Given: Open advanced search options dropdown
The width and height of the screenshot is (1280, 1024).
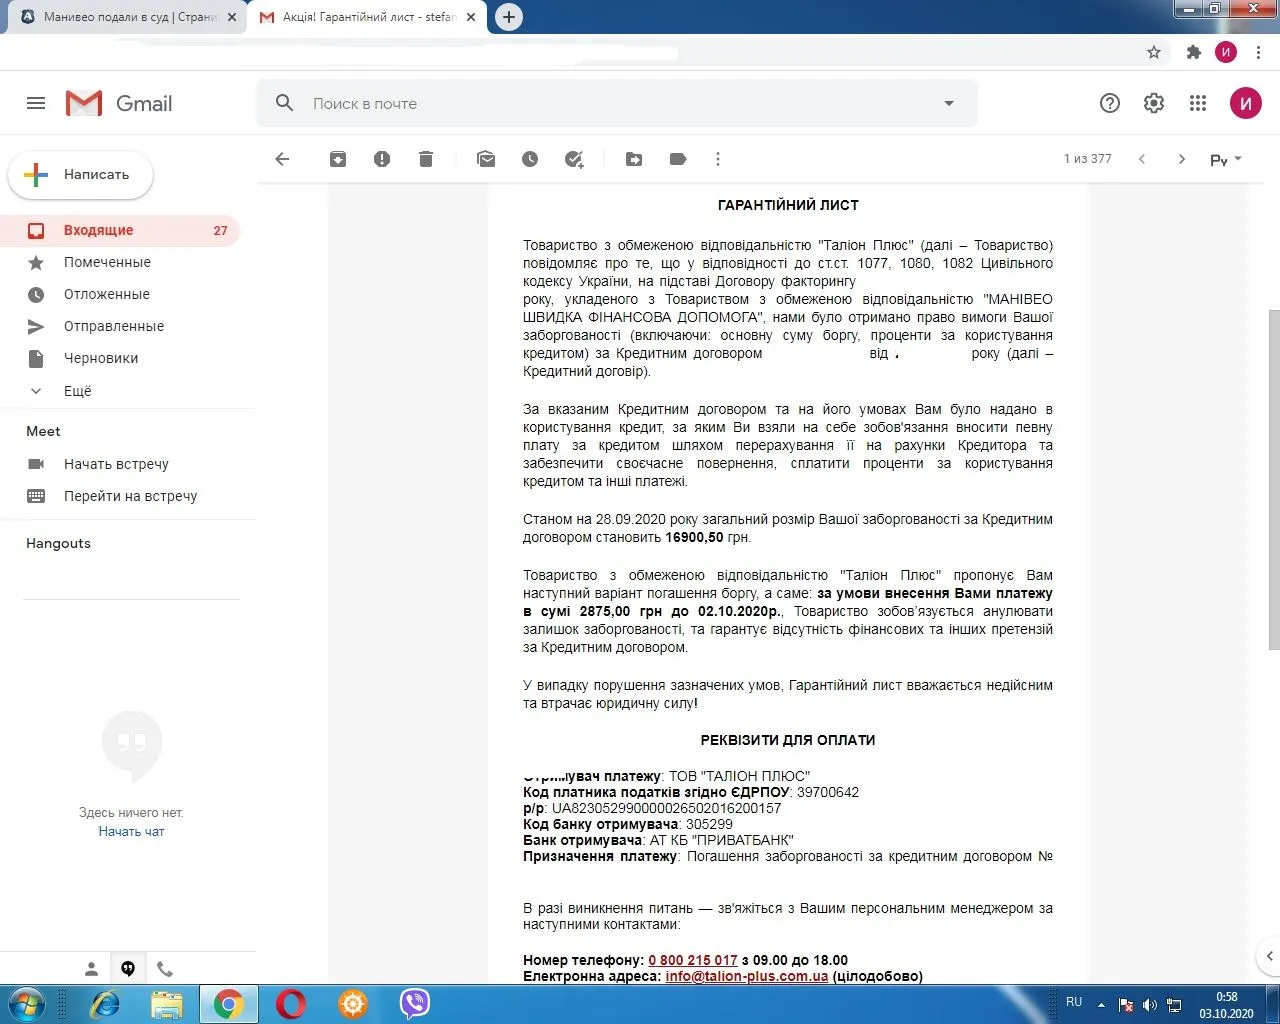Looking at the screenshot, I should point(947,103).
